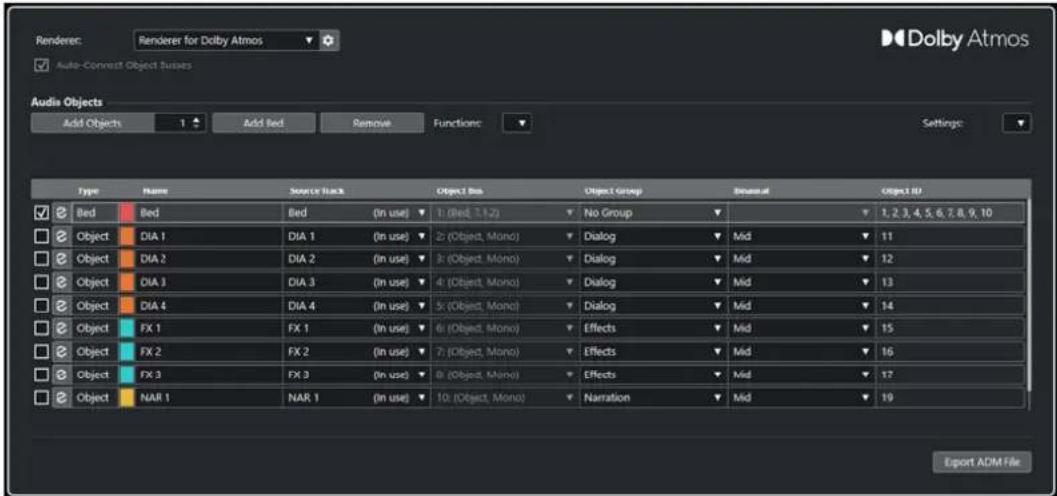Open the Renderer for Dolby Atmos dropdown
Viewport: 1057px width, 496px height.
(226, 41)
